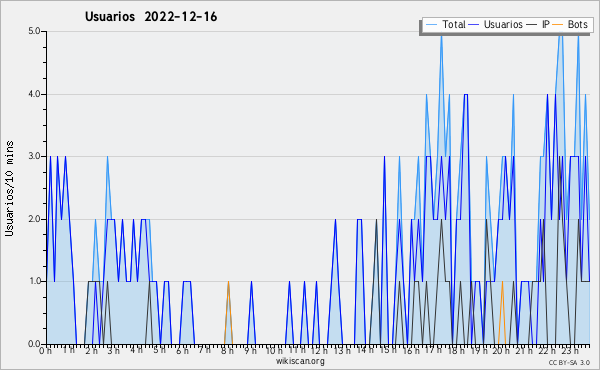Click the y-axis value 3.0
This screenshot has height=370, width=600.
pyautogui.click(x=34, y=156)
